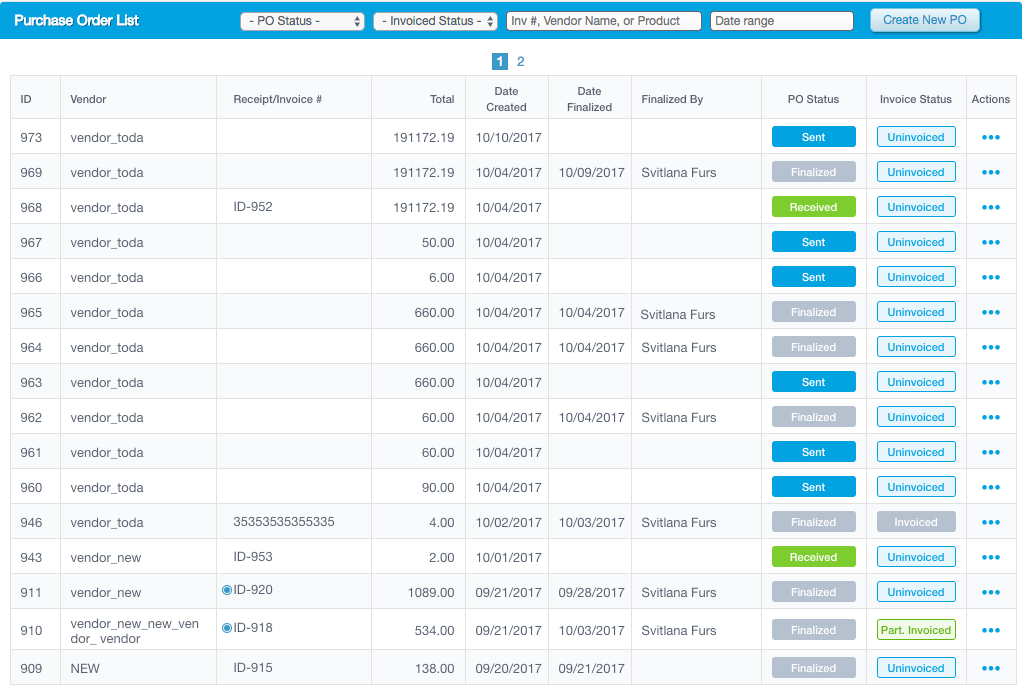The height and width of the screenshot is (685, 1022).
Task: Click Uninvoiced badge for PO 969
Action: tap(916, 172)
